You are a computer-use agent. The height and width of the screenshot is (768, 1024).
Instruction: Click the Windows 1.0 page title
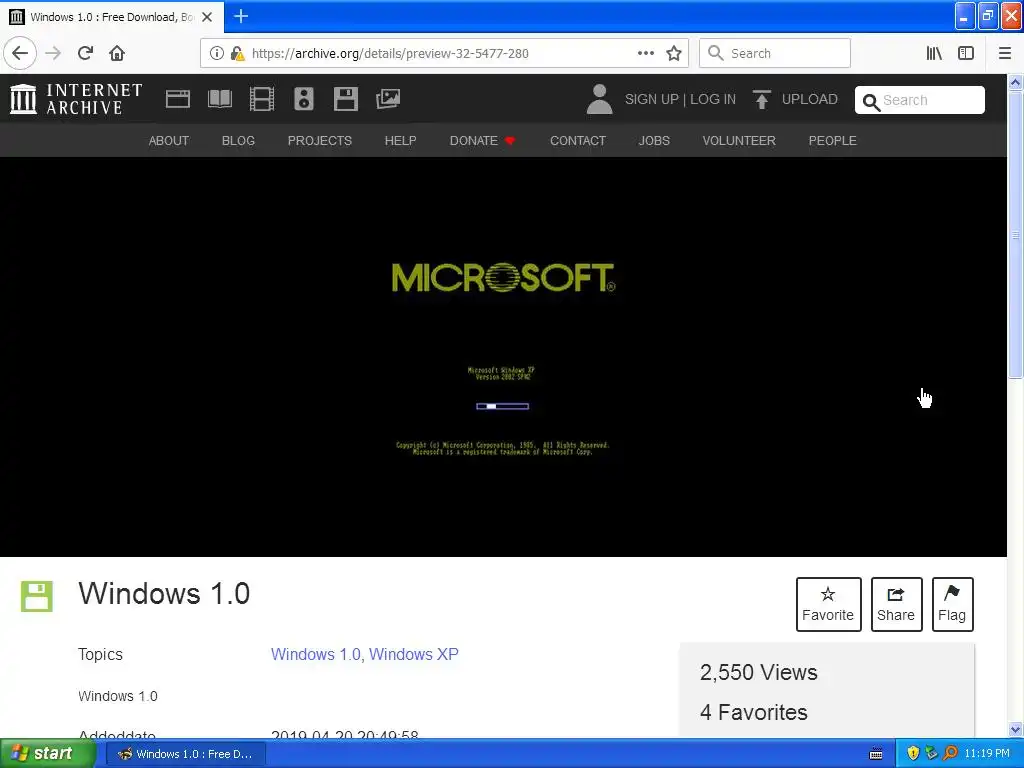click(164, 594)
